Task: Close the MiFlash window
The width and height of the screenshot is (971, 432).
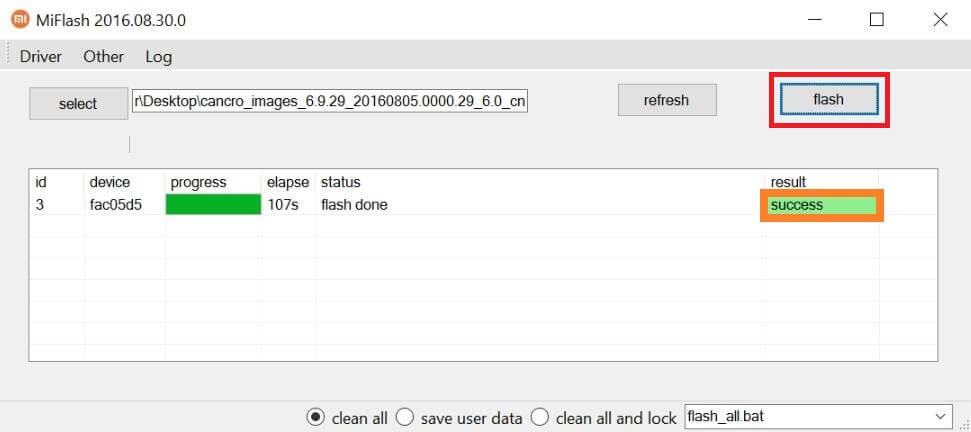Action: (x=940, y=20)
